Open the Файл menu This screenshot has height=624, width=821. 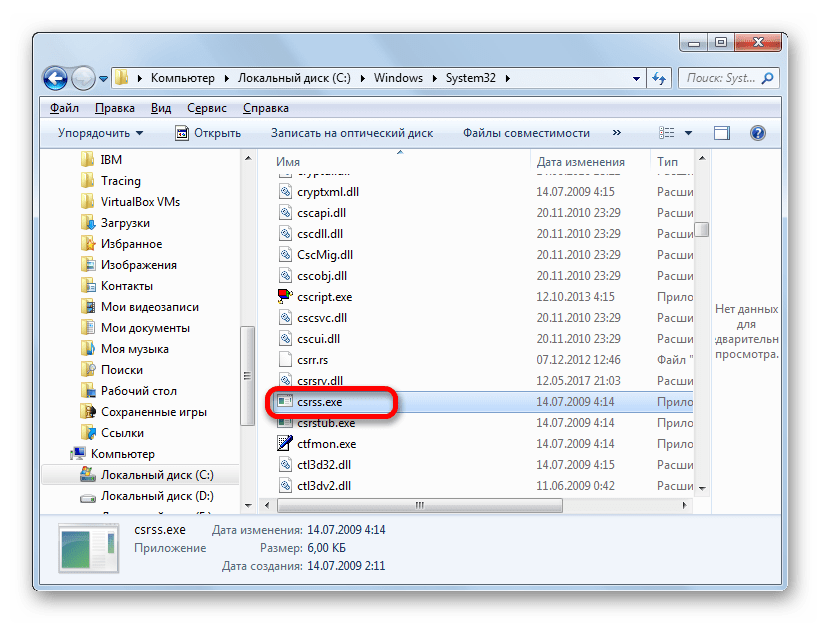point(64,108)
